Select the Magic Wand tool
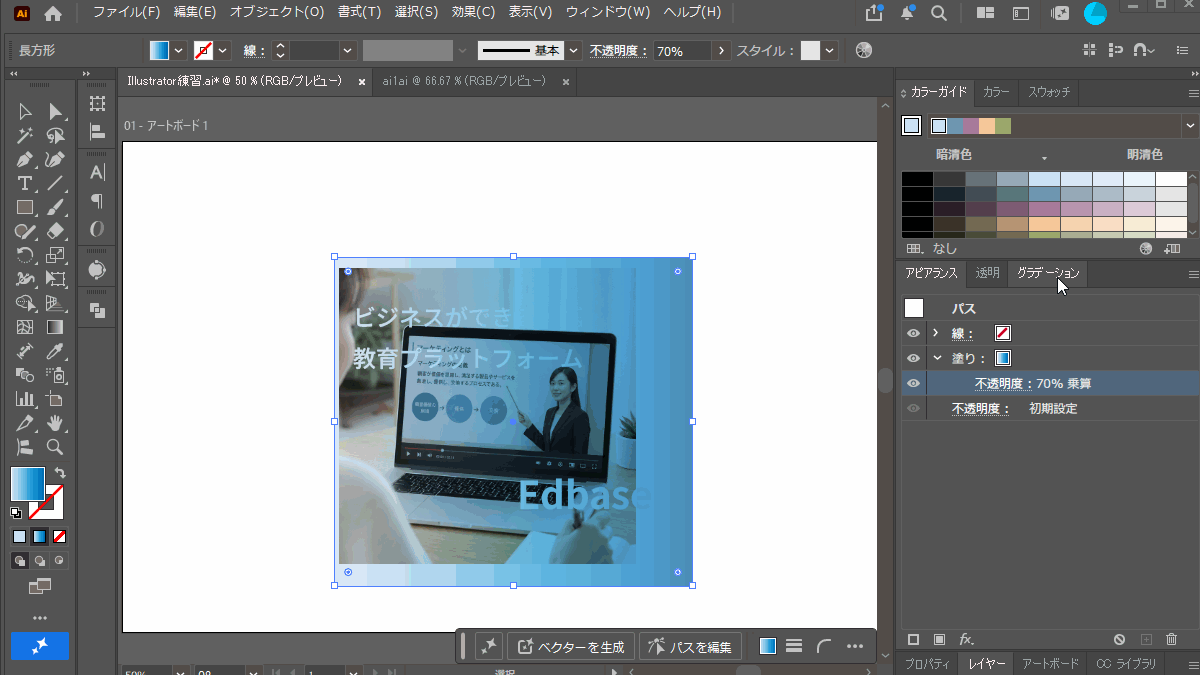 (25, 135)
